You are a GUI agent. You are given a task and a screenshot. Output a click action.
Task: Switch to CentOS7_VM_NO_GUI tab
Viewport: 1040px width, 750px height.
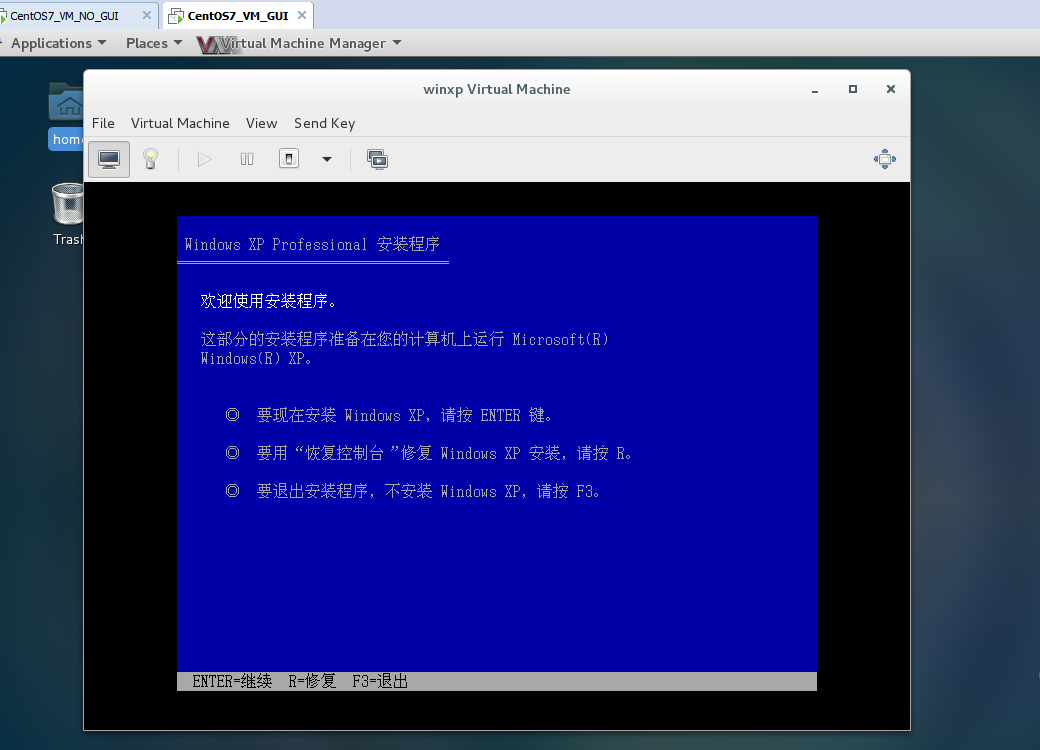tap(64, 16)
